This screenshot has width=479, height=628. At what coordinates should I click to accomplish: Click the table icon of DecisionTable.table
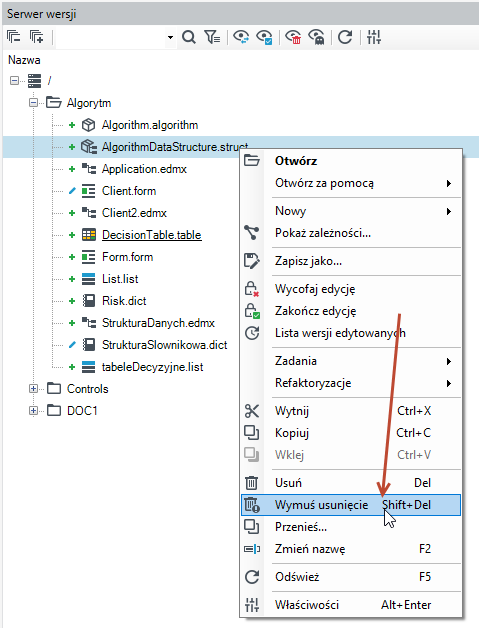(x=89, y=235)
